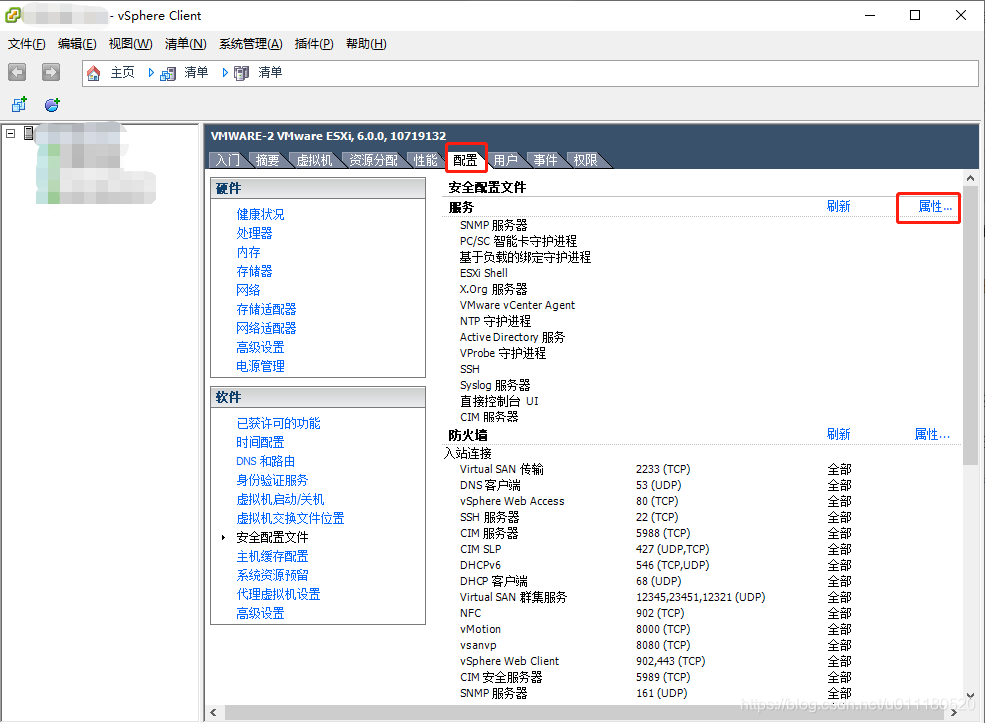Select the ESXi Shell service entry

point(484,273)
